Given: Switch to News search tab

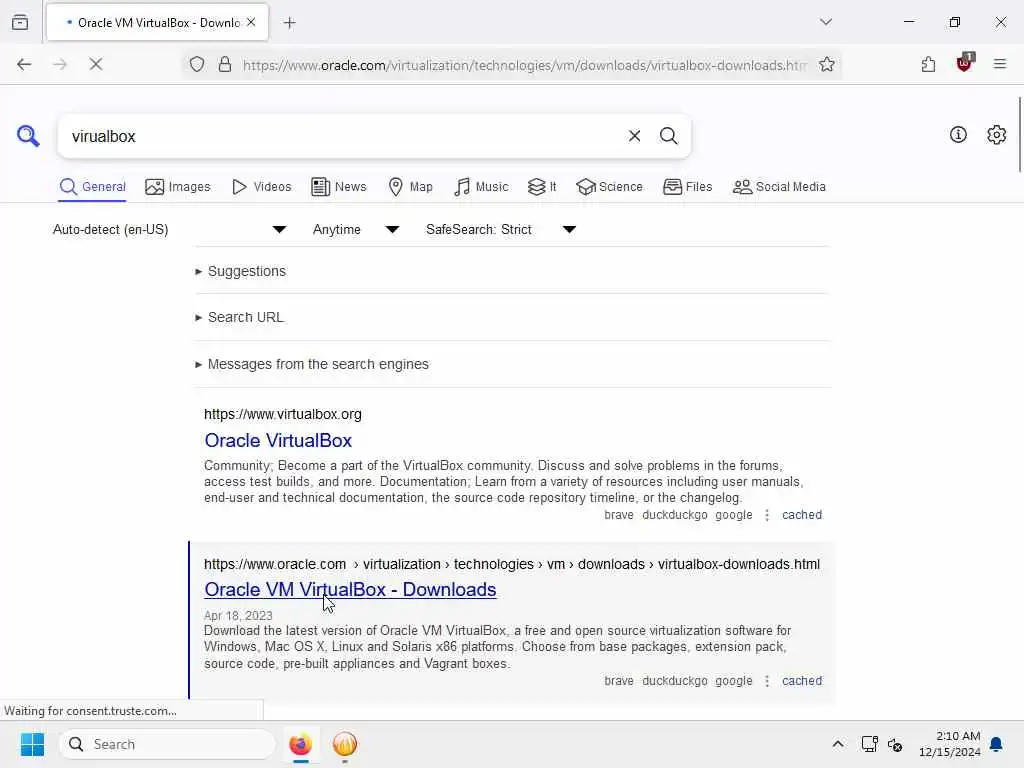Looking at the screenshot, I should (338, 187).
